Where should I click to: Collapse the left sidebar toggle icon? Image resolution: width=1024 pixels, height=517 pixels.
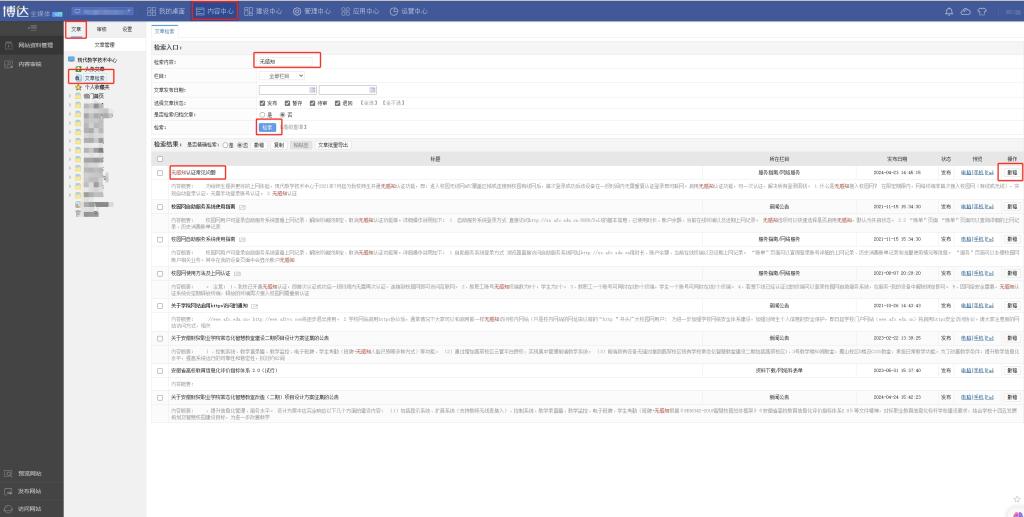[32, 29]
